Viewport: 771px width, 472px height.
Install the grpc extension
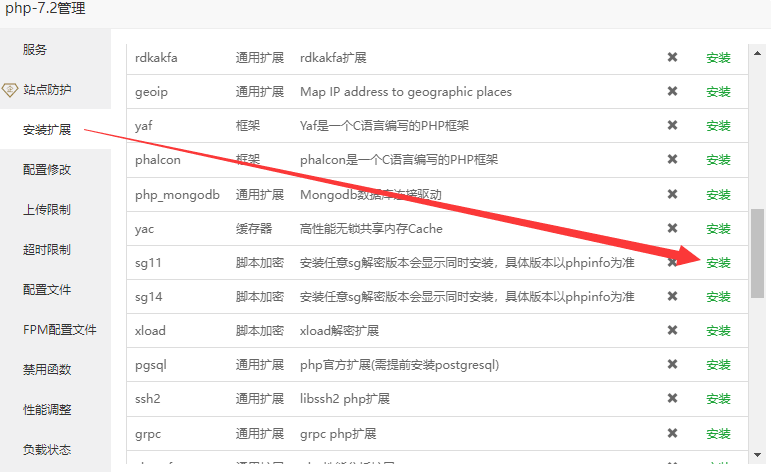point(718,433)
